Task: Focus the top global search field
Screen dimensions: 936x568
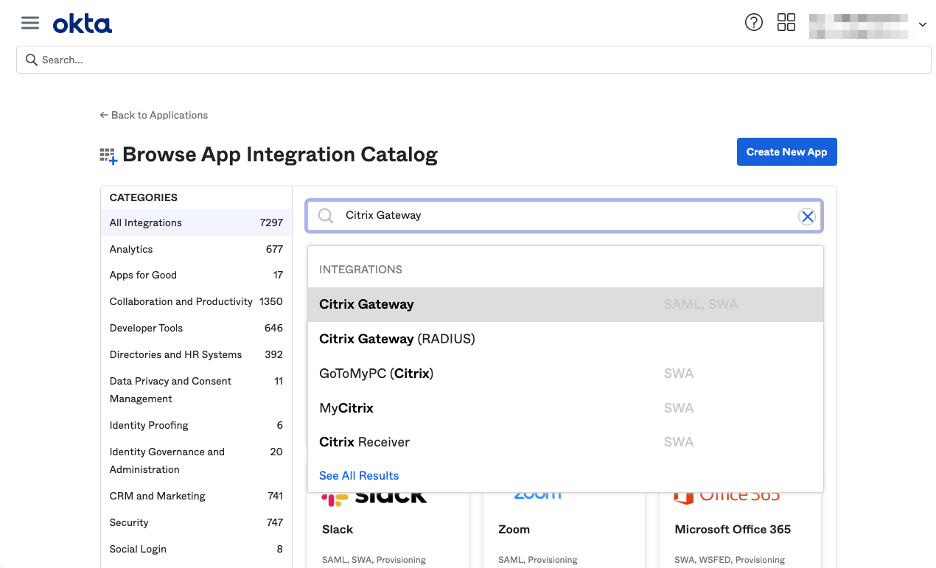Action: pyautogui.click(x=480, y=60)
